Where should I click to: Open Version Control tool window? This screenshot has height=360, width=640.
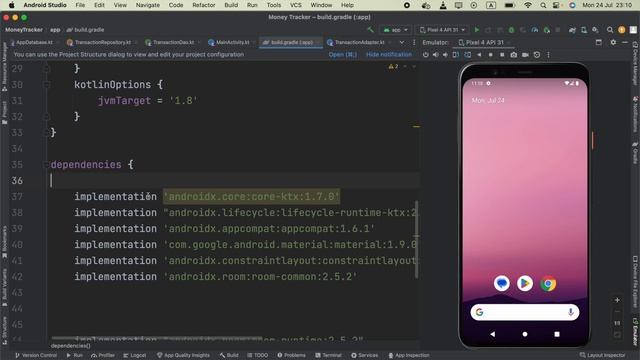point(36,355)
